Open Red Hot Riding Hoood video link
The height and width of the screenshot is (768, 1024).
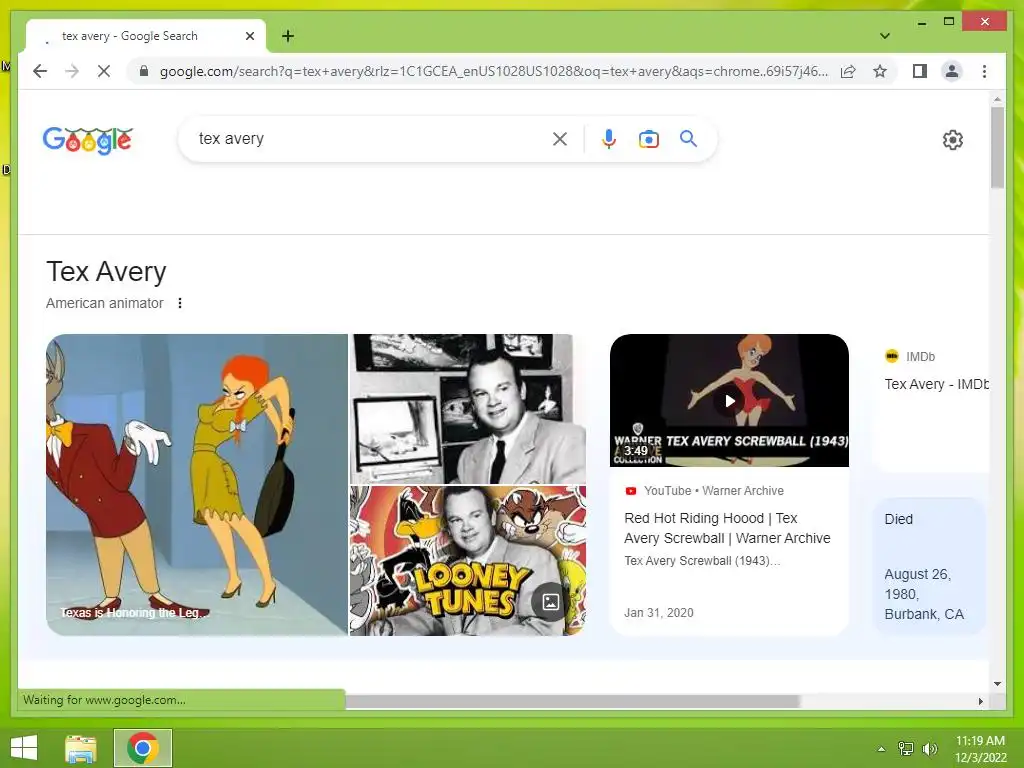click(727, 528)
